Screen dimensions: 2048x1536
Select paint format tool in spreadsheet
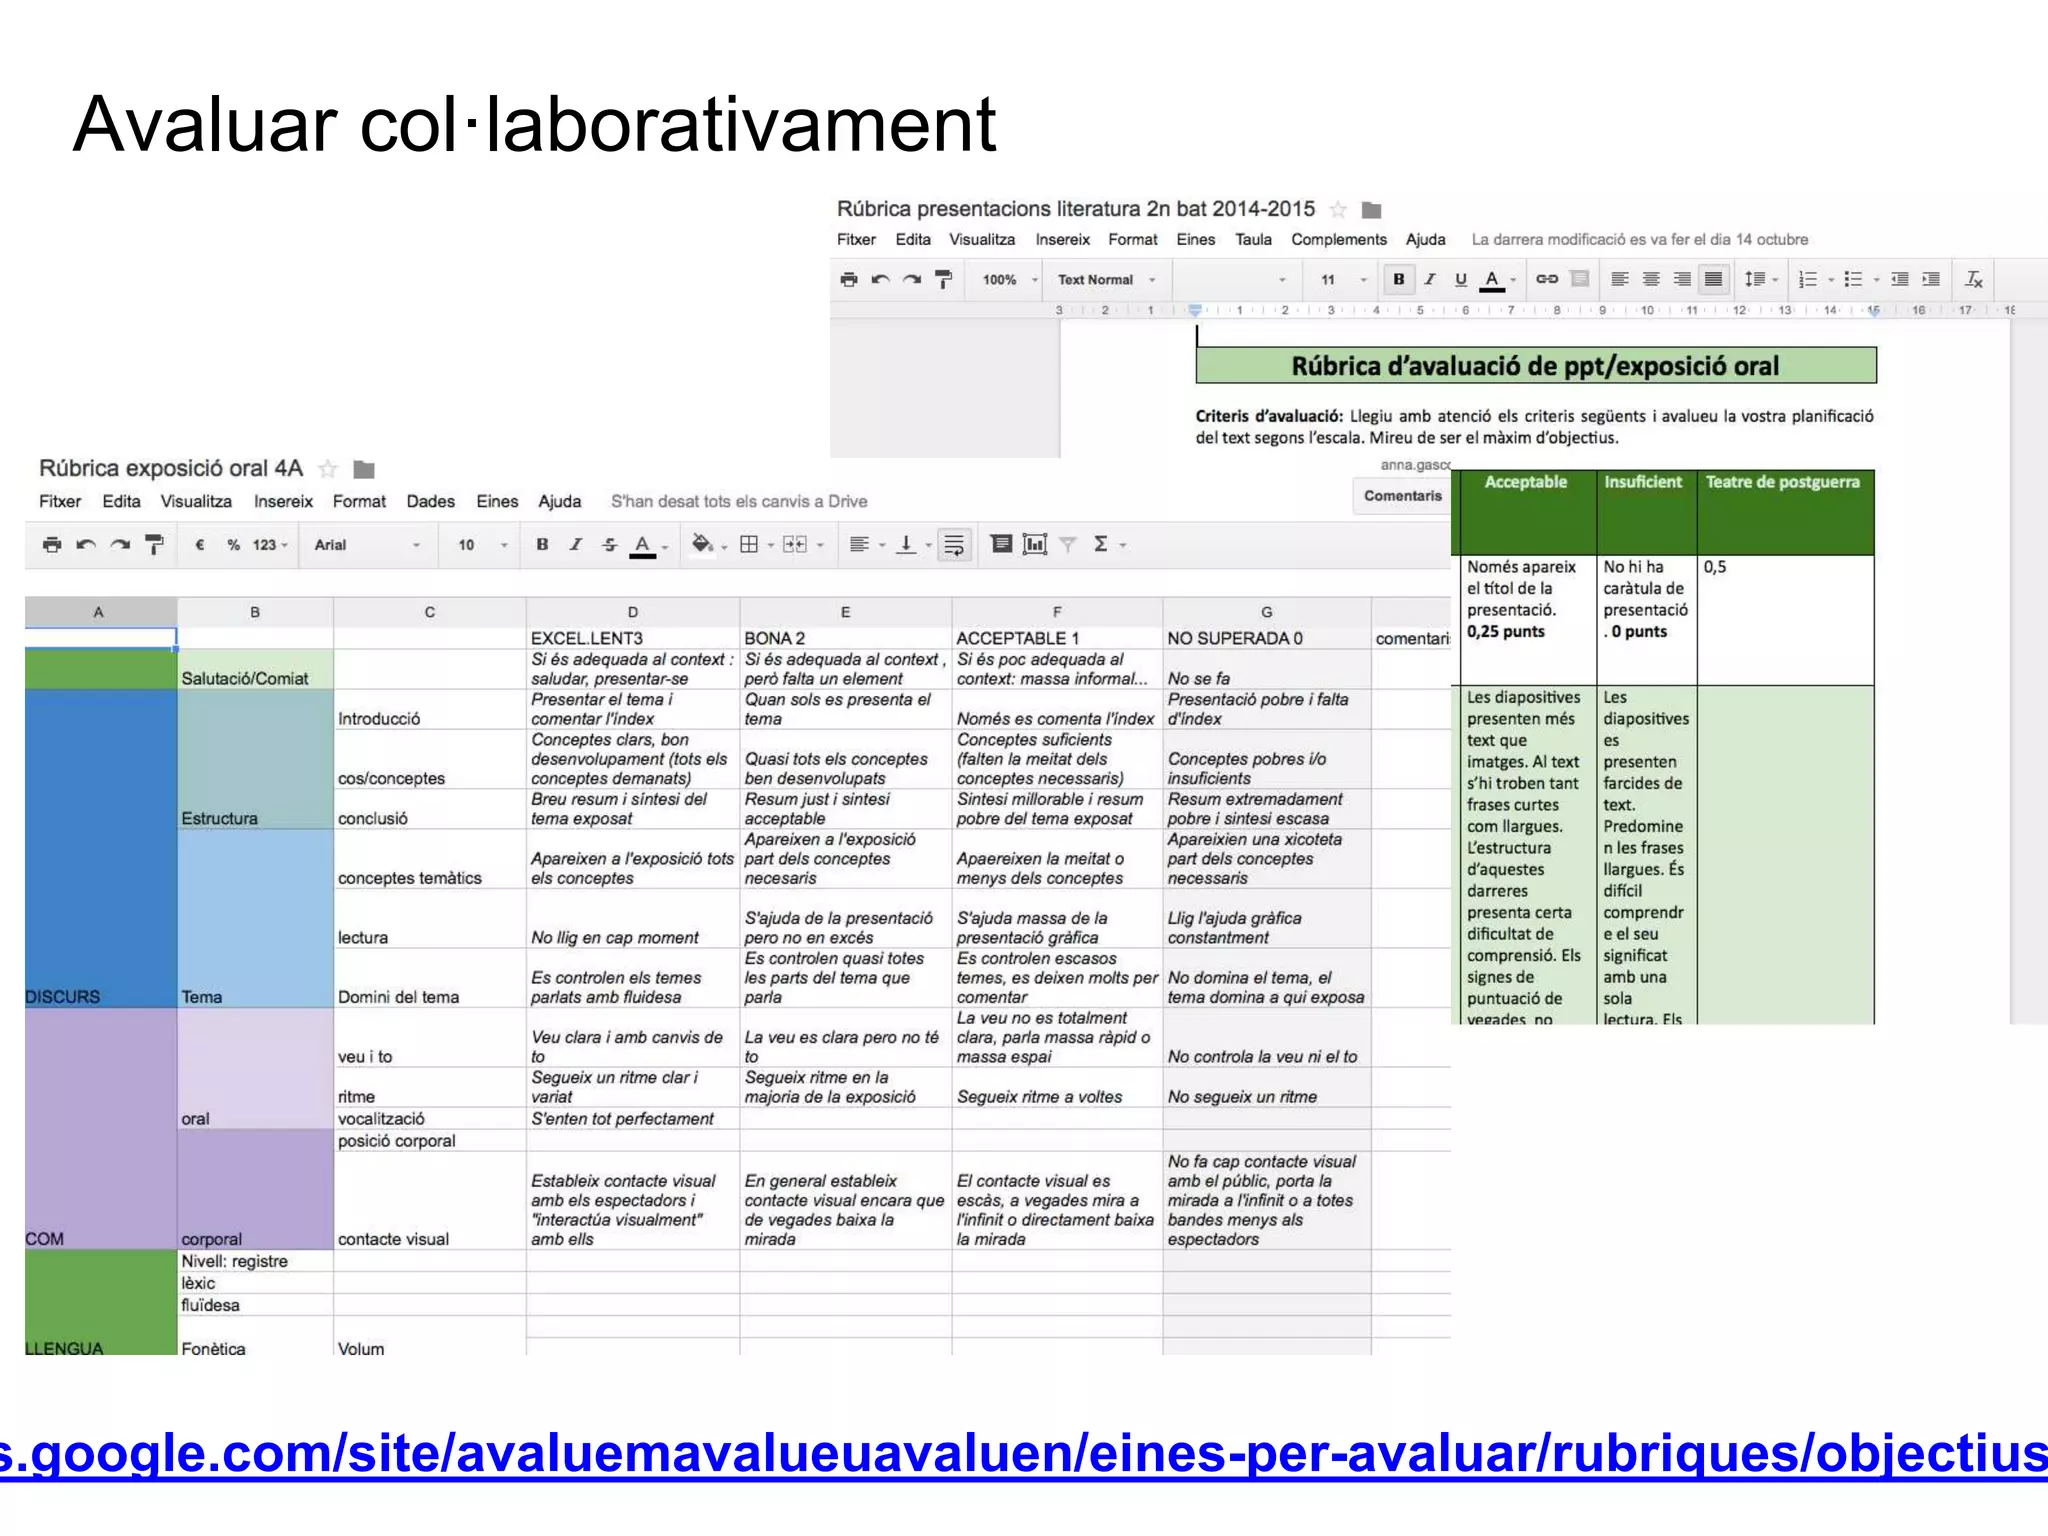(x=154, y=545)
